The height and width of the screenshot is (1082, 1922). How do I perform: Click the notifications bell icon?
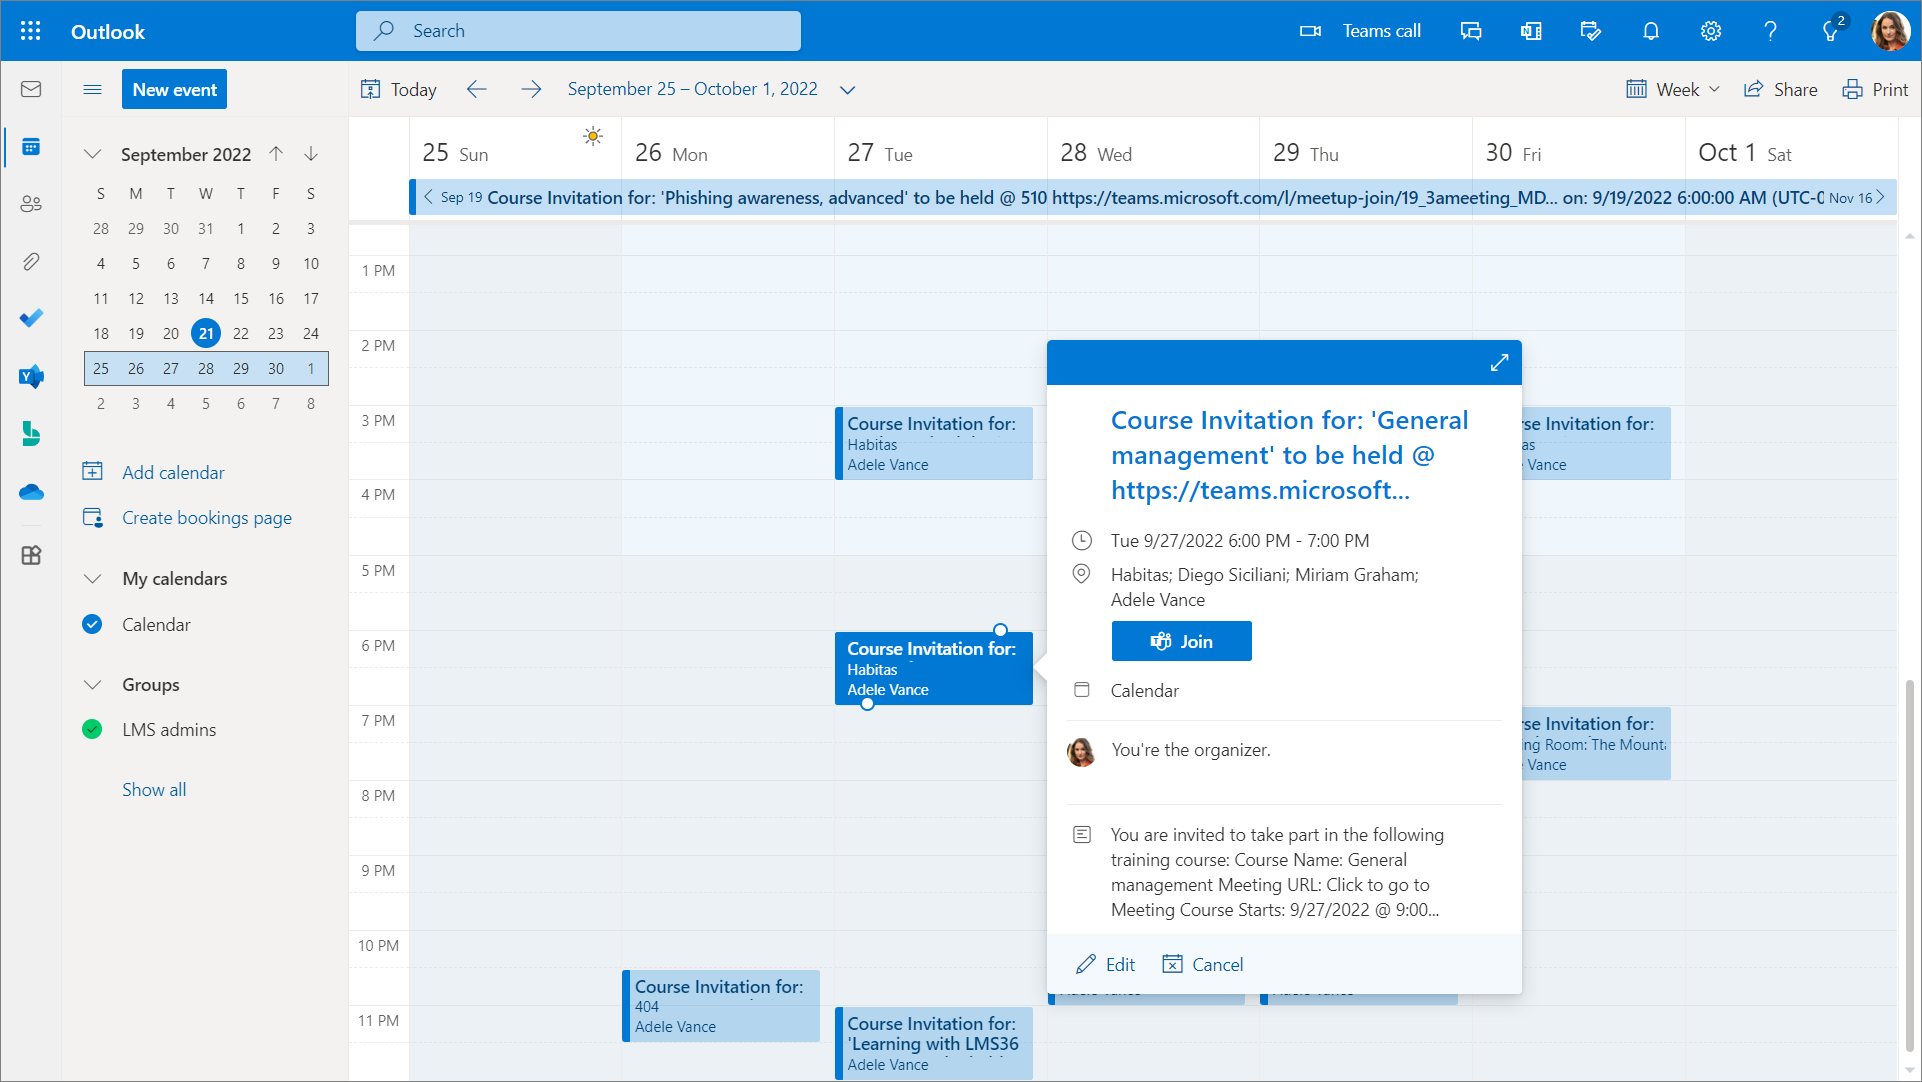(1651, 31)
